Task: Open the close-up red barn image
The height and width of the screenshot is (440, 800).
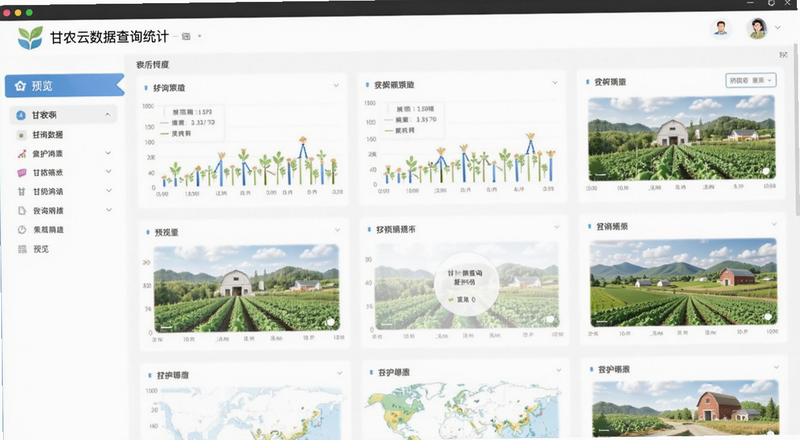Action: (685, 409)
